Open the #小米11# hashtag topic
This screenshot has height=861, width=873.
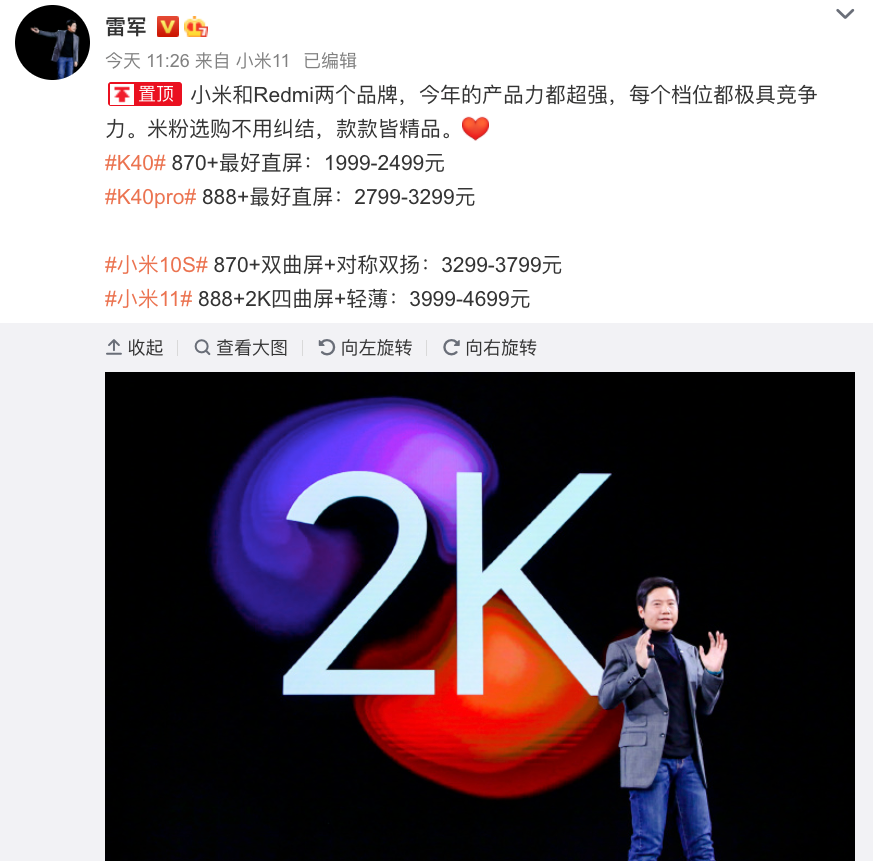pos(149,299)
